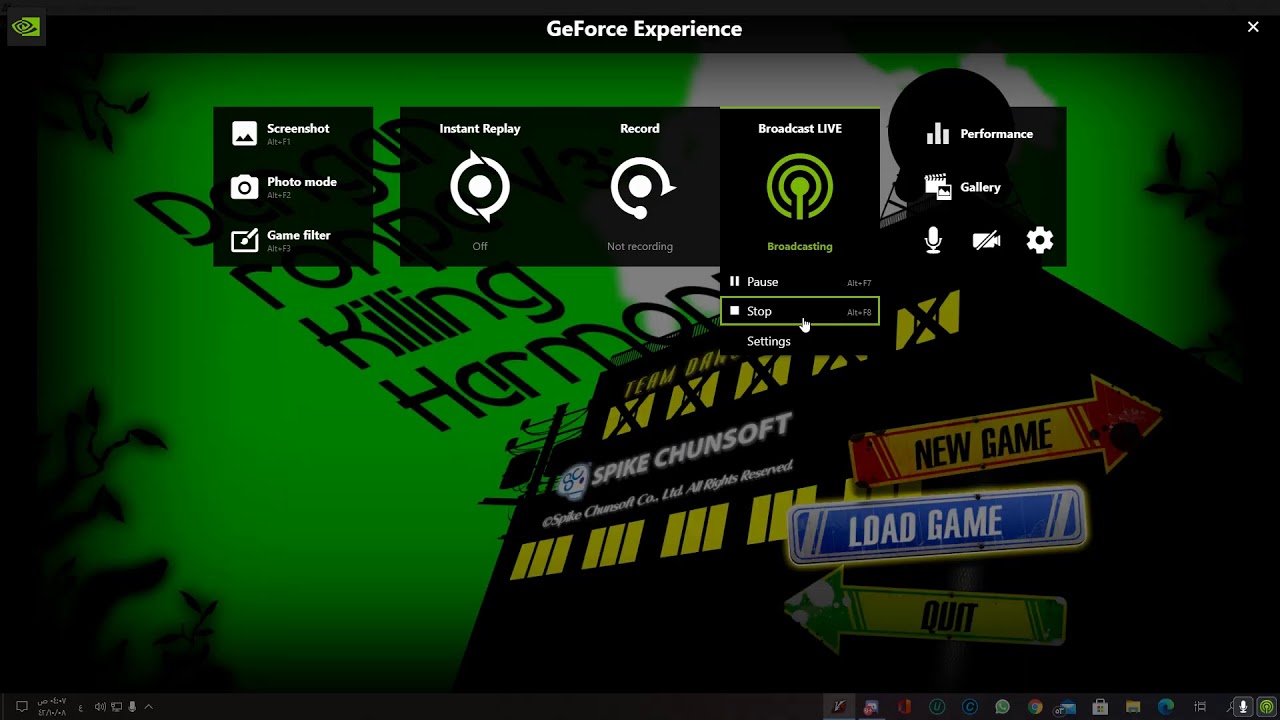Open the Record menu
Viewport: 1280px width, 720px height.
[640, 187]
